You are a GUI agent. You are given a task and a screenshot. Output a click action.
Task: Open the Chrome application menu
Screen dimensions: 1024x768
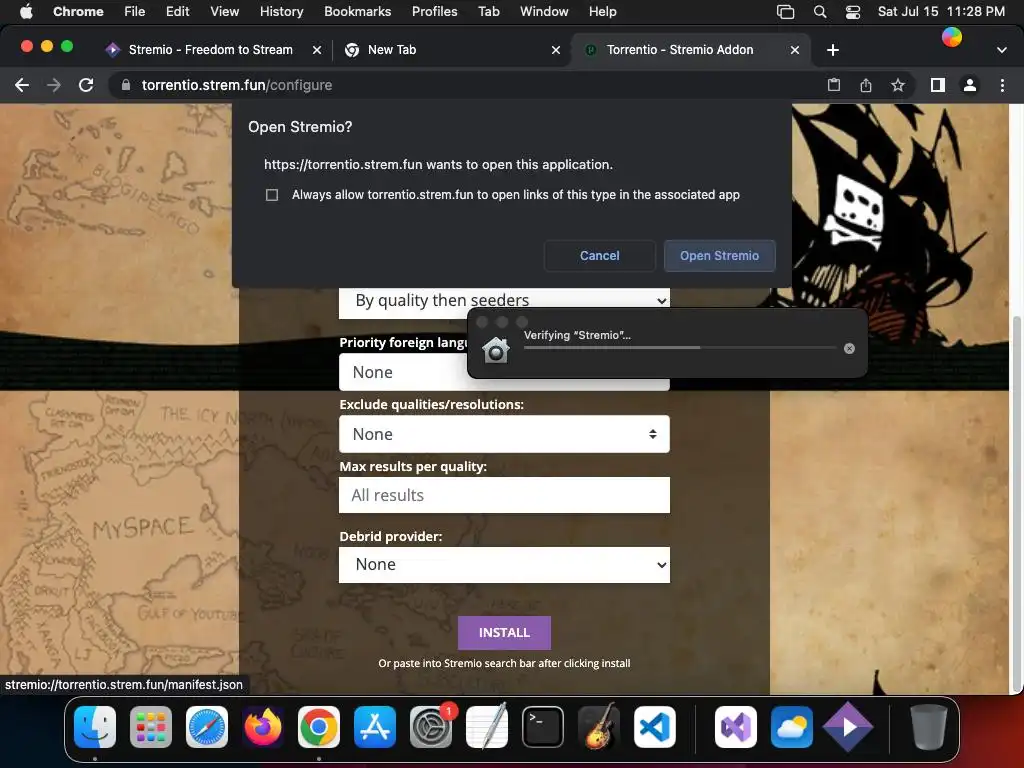pyautogui.click(x=78, y=12)
